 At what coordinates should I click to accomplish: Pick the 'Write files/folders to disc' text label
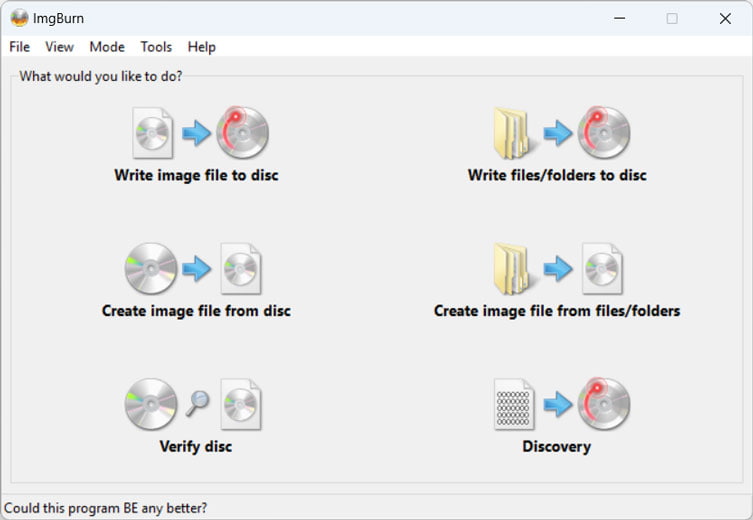pos(557,176)
